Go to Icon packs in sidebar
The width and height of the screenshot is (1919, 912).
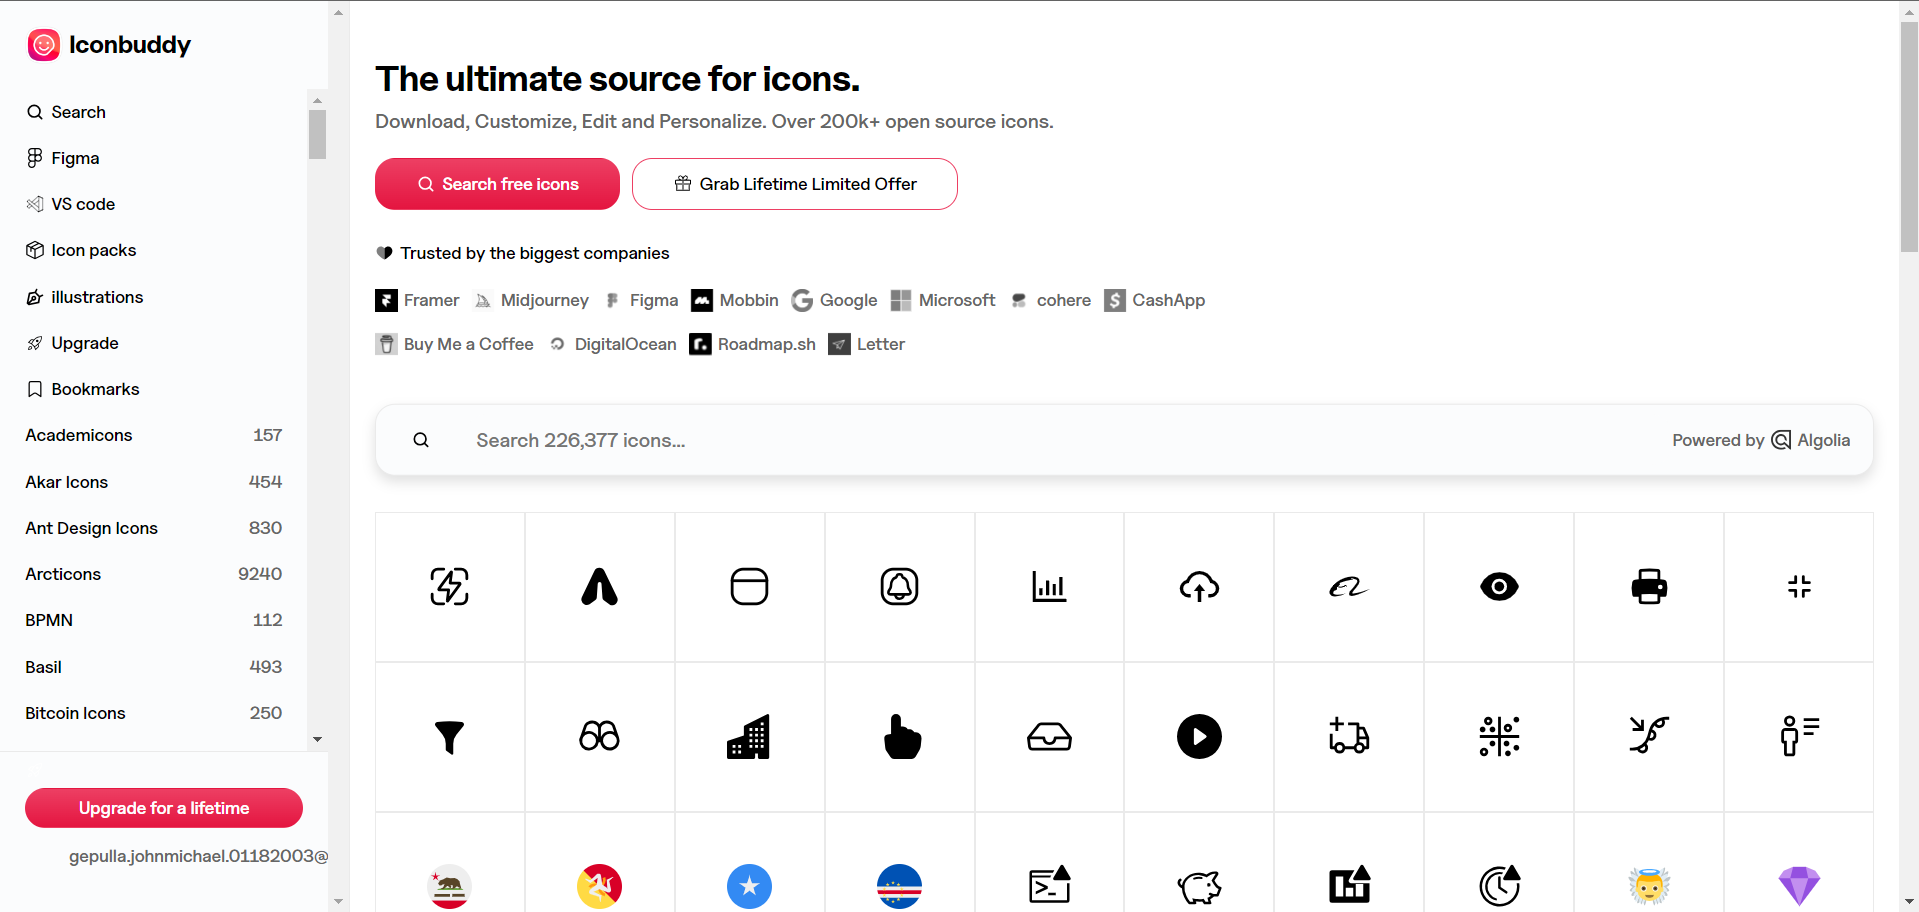point(93,250)
